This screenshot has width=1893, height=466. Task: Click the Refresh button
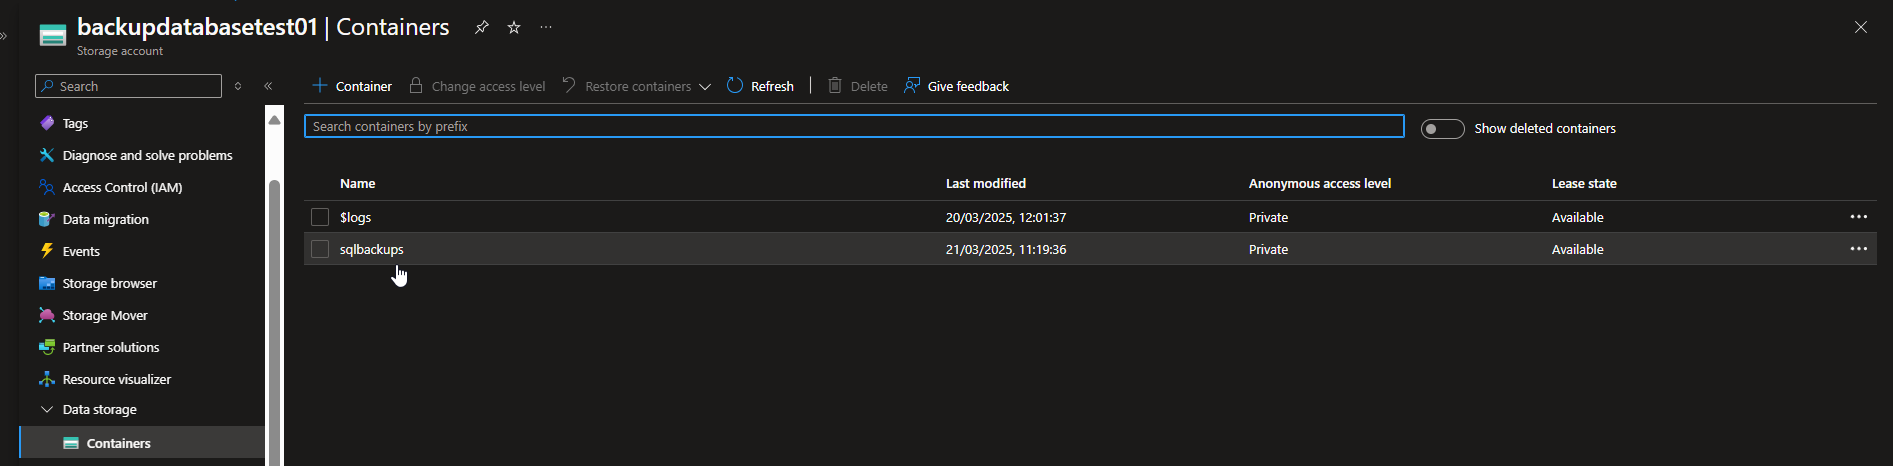[760, 86]
